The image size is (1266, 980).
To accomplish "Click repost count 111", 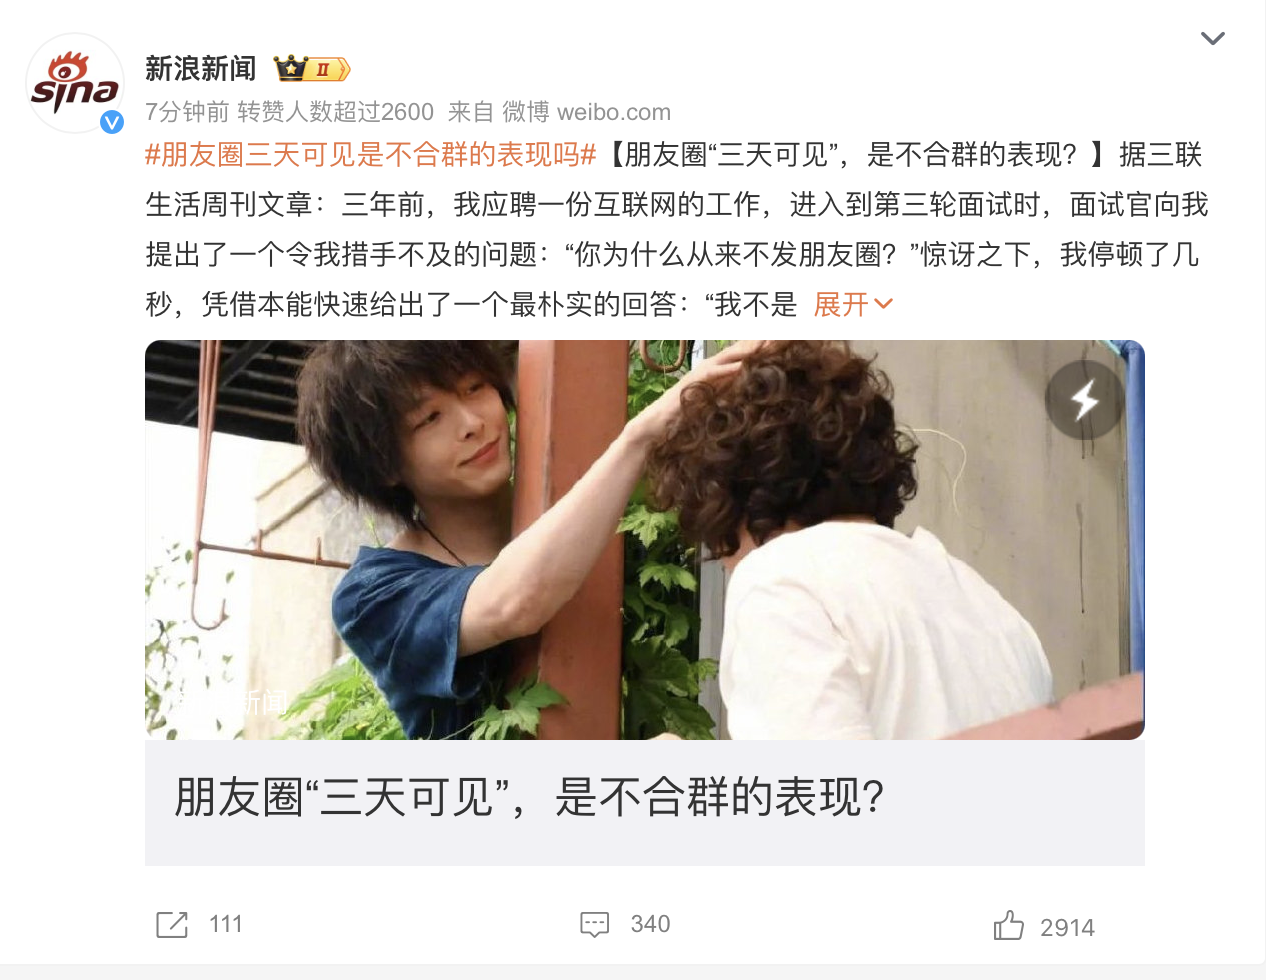I will point(226,924).
